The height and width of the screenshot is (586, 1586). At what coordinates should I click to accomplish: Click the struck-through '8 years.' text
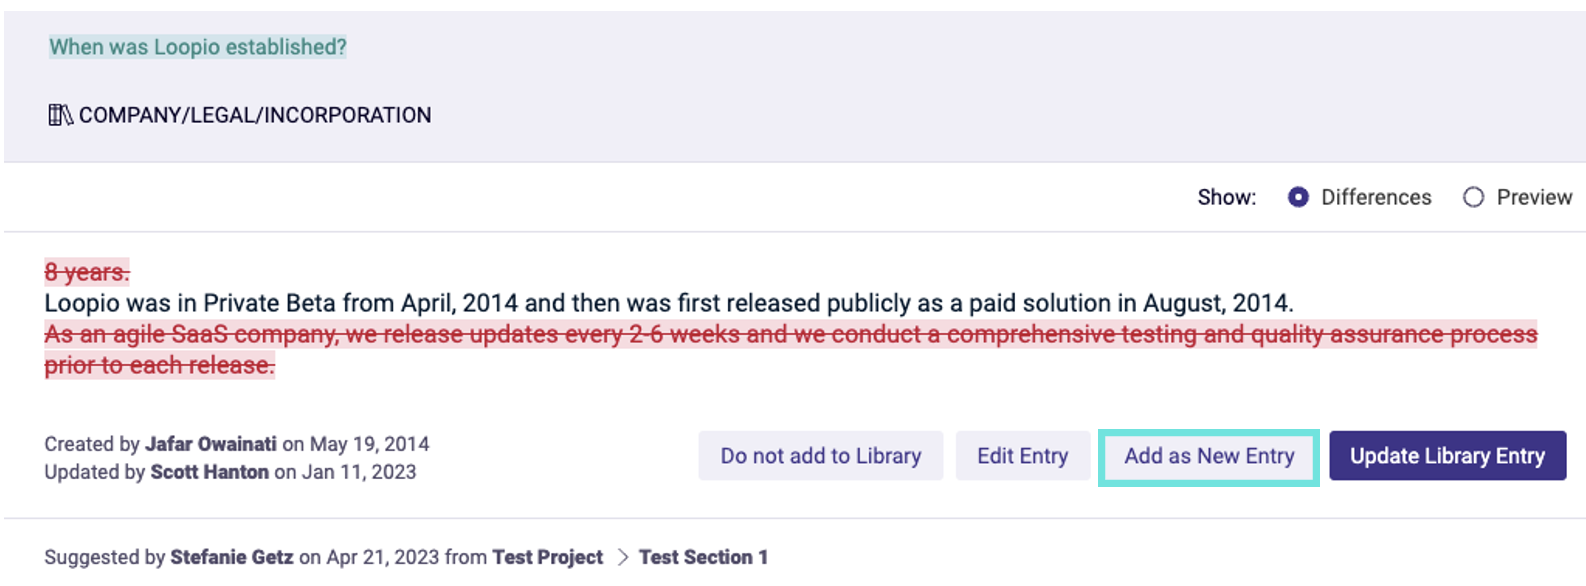(87, 272)
